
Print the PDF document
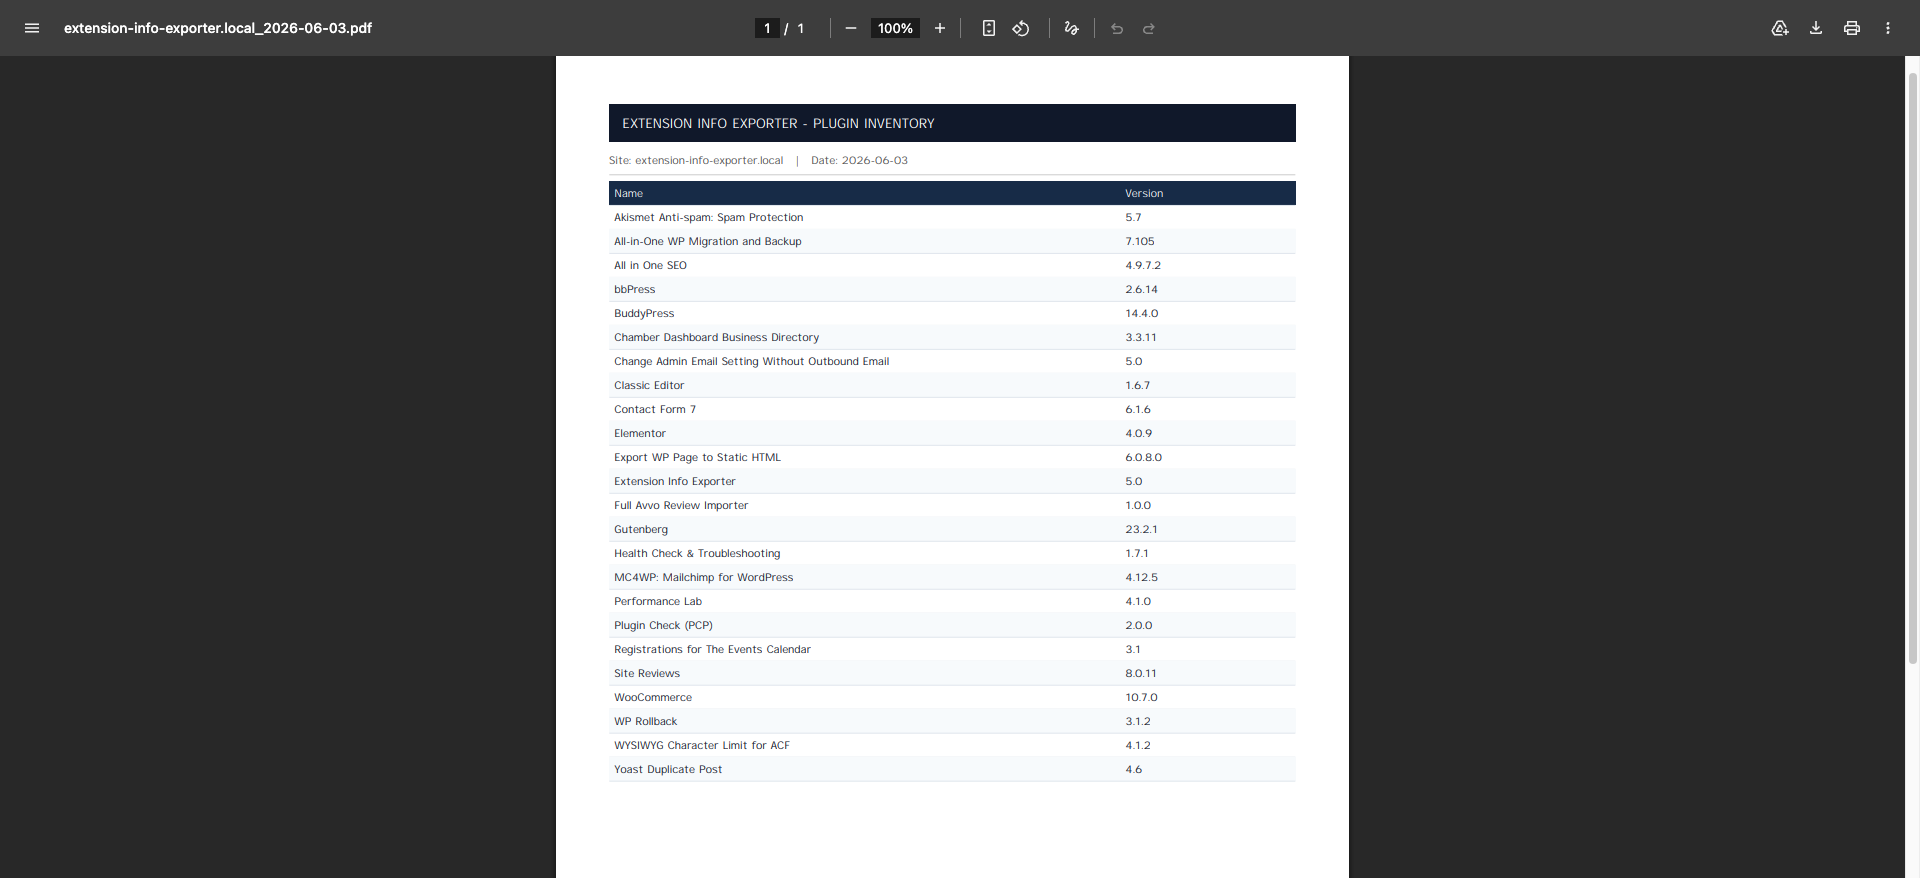click(1852, 28)
